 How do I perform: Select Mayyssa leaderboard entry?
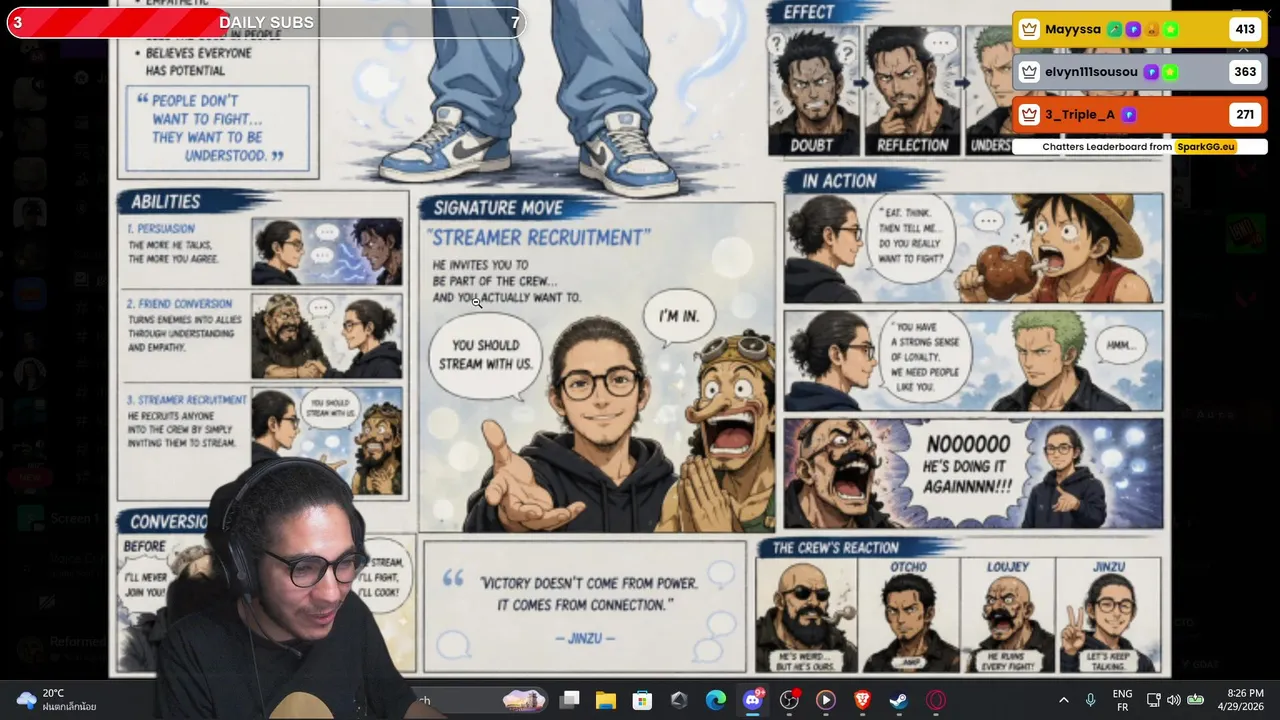coord(1140,29)
